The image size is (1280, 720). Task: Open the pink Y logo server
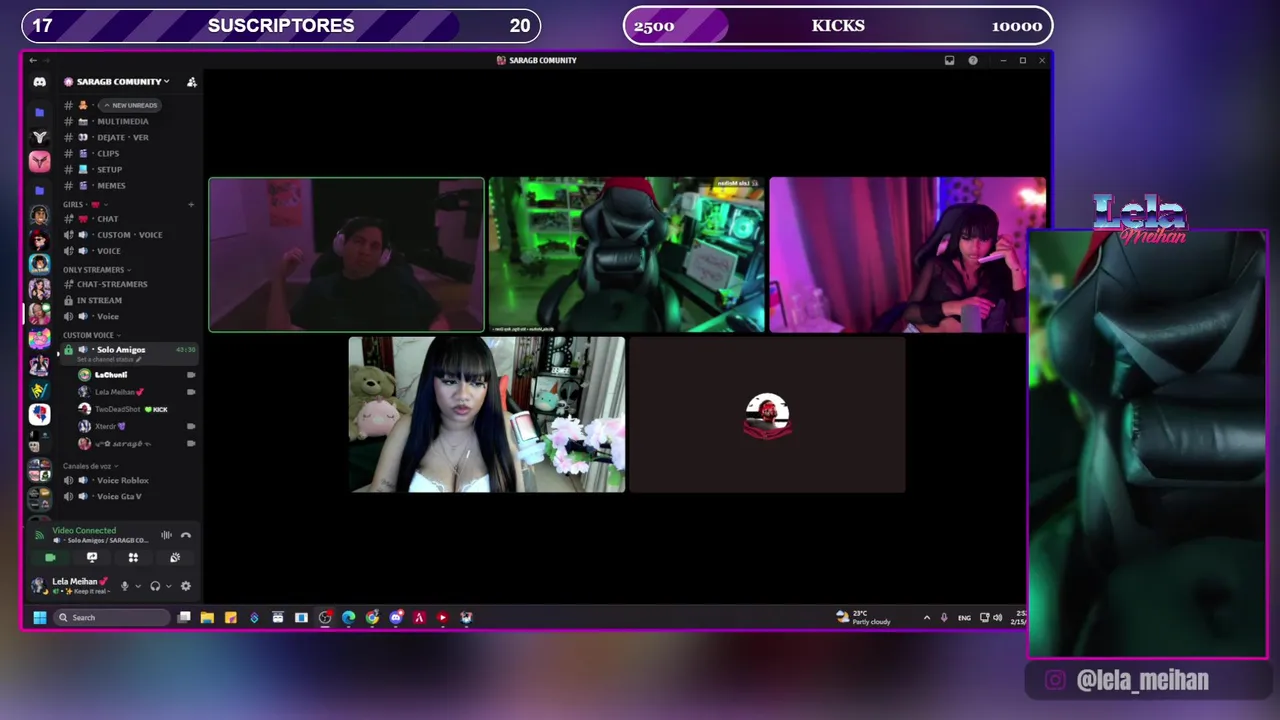(x=39, y=161)
